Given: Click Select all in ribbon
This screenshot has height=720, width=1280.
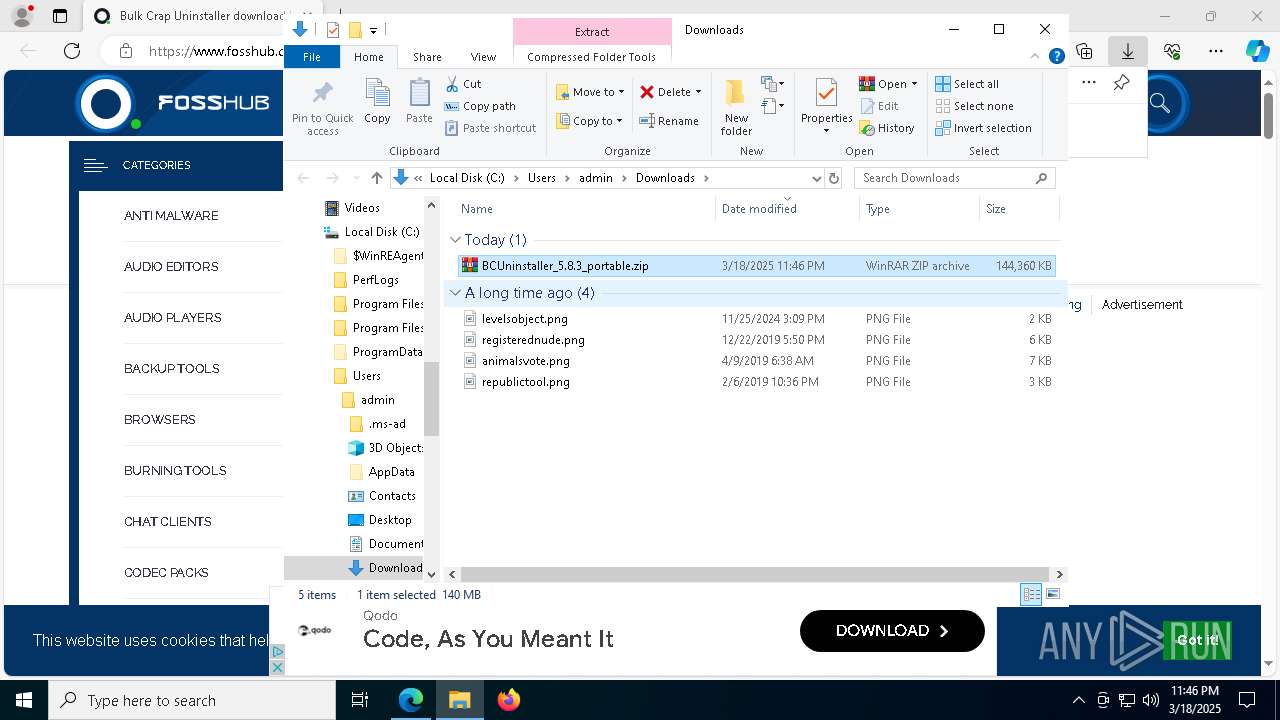Looking at the screenshot, I should click(x=967, y=84).
